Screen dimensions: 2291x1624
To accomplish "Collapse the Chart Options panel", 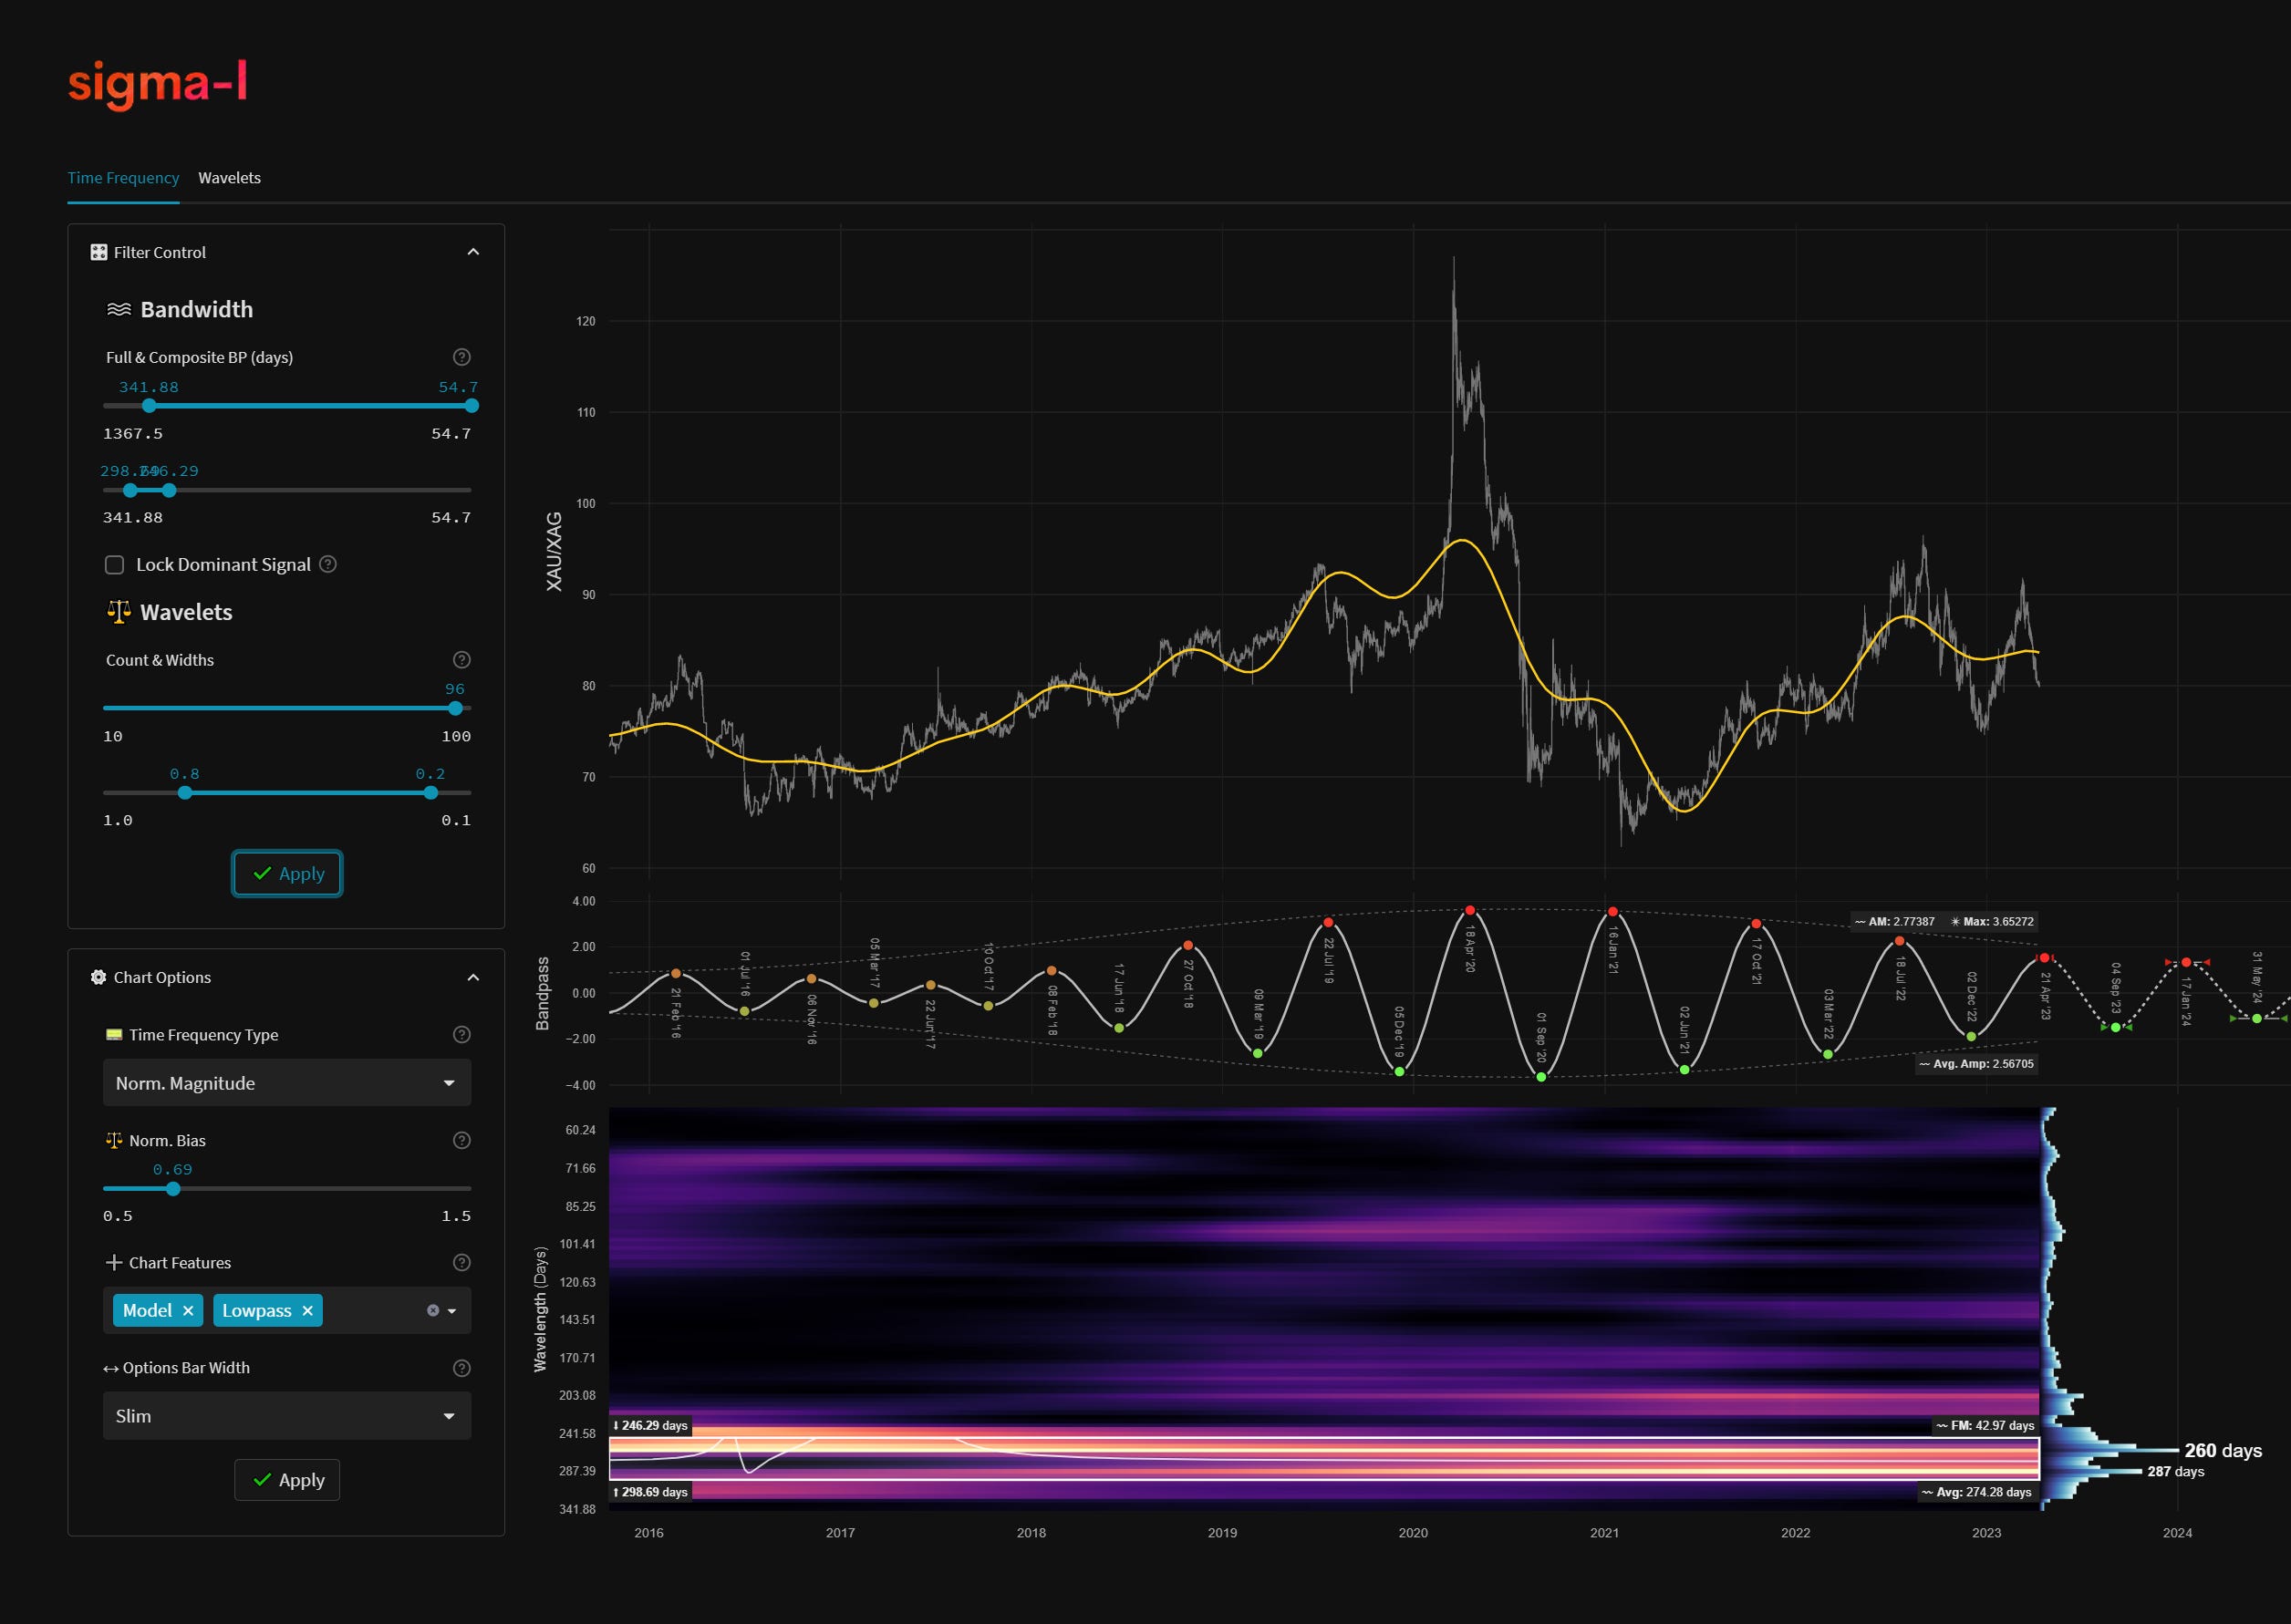I will 474,977.
